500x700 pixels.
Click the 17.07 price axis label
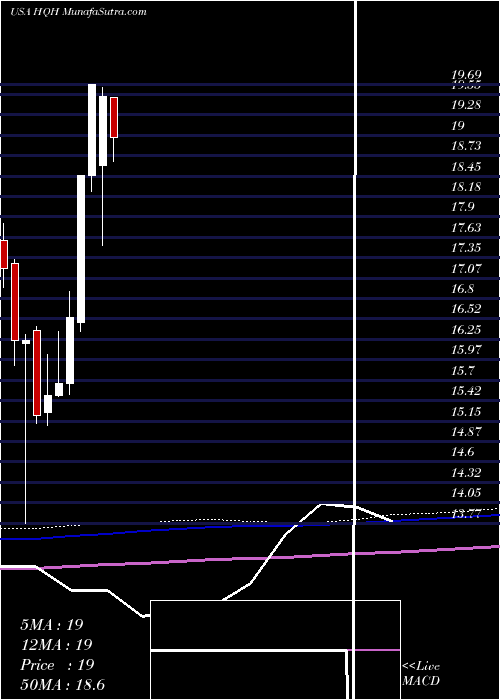466,269
